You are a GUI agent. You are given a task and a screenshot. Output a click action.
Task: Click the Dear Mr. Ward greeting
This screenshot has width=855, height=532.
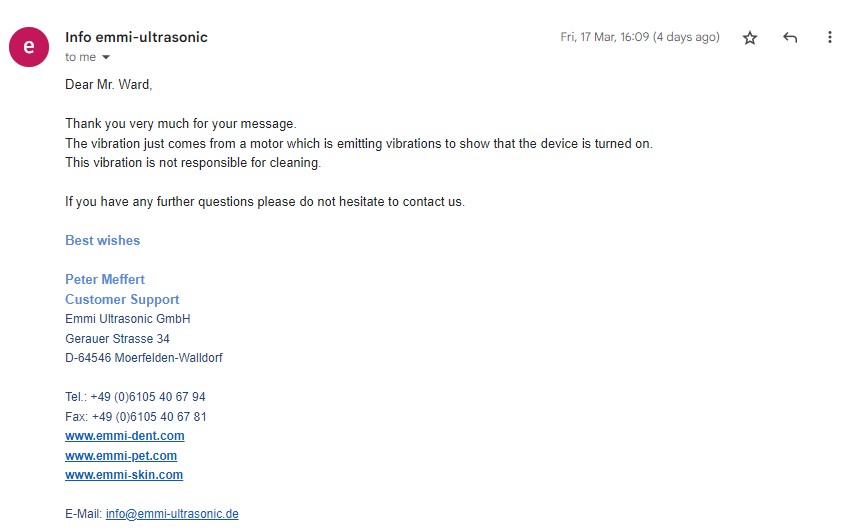coord(109,84)
